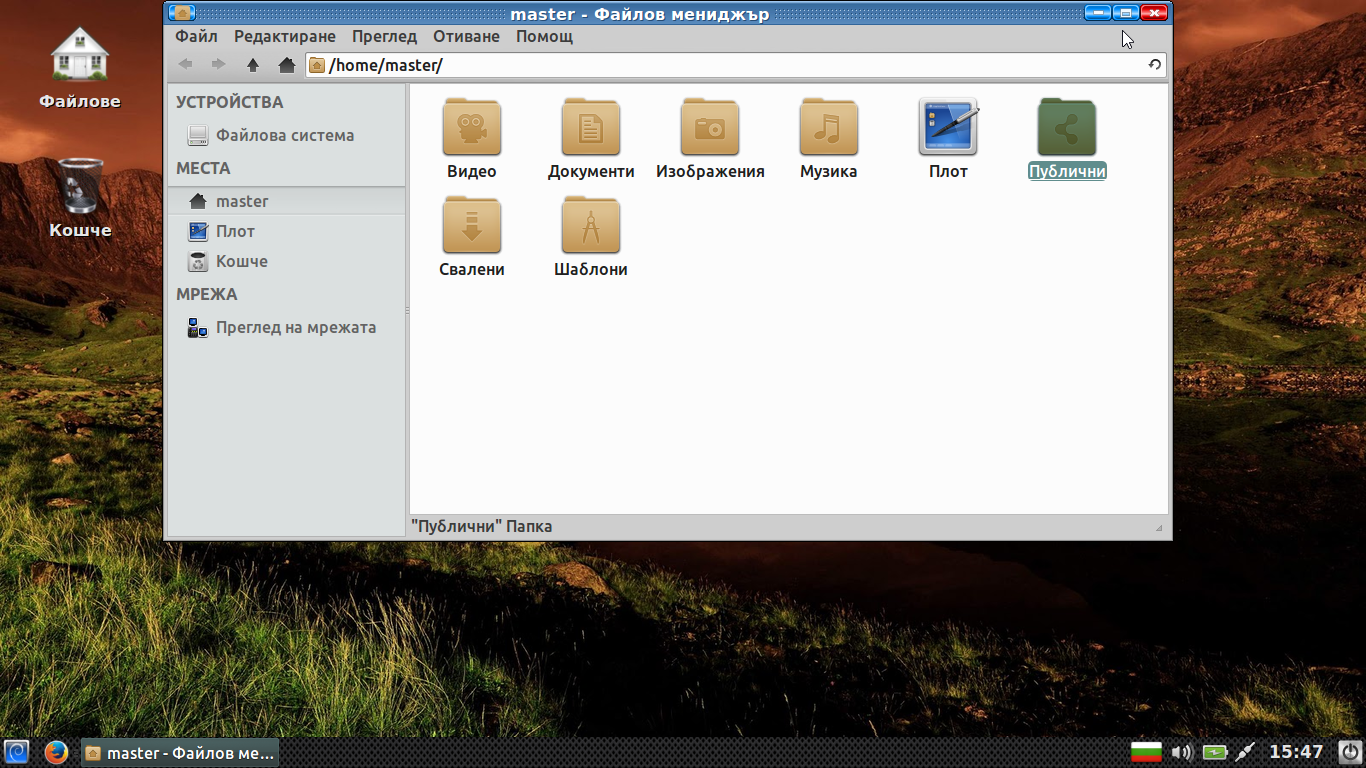This screenshot has width=1366, height=768.
Task: Go back with the left arrow
Action: coord(185,65)
